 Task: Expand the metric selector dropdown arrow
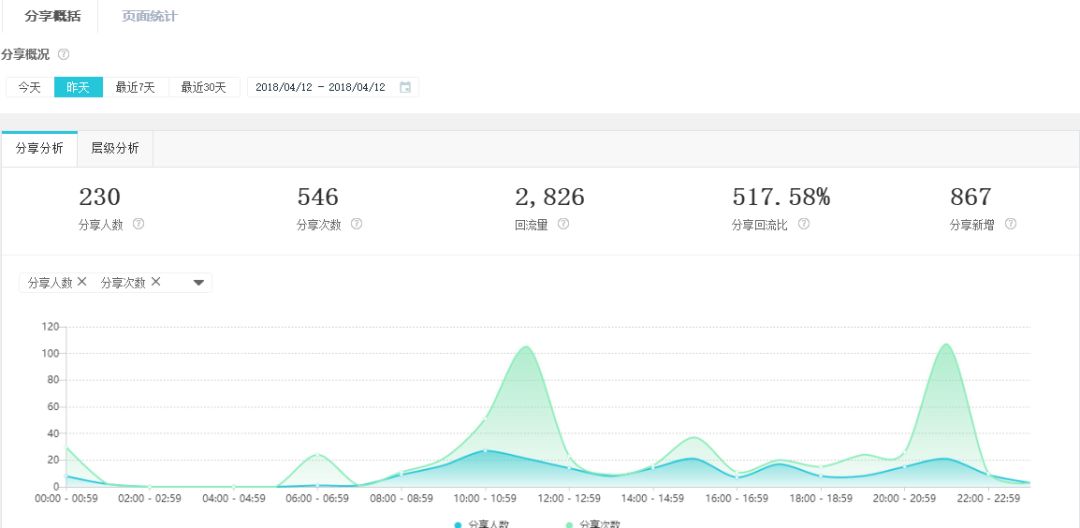(198, 282)
